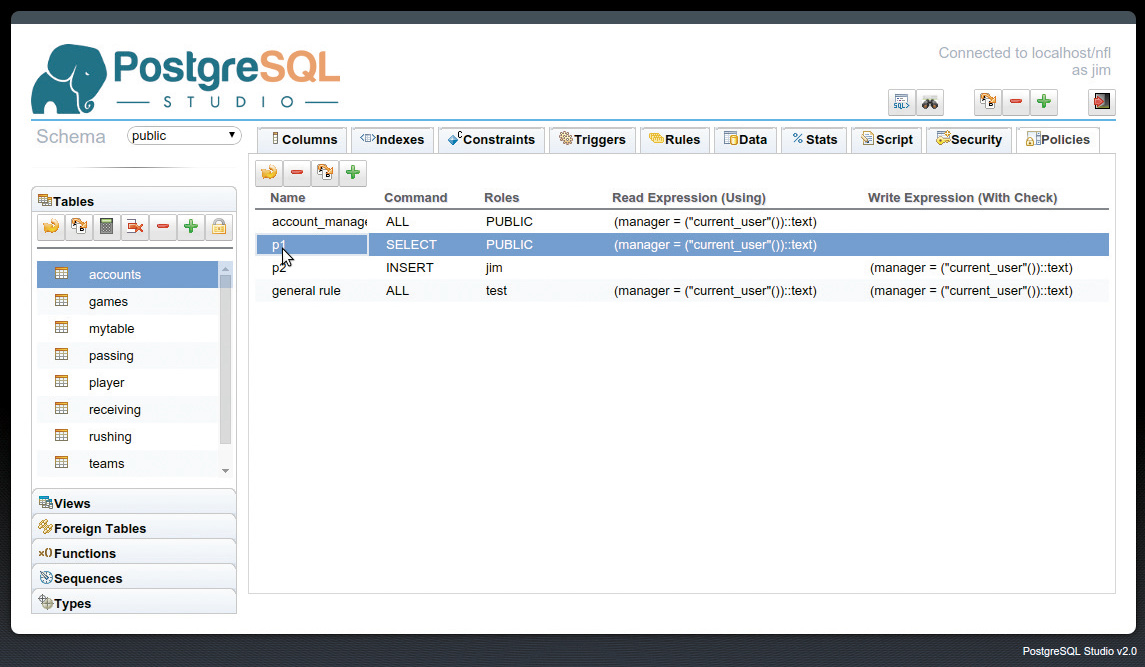
Task: Click the rename icon in the Tables toolbar
Action: coord(79,227)
